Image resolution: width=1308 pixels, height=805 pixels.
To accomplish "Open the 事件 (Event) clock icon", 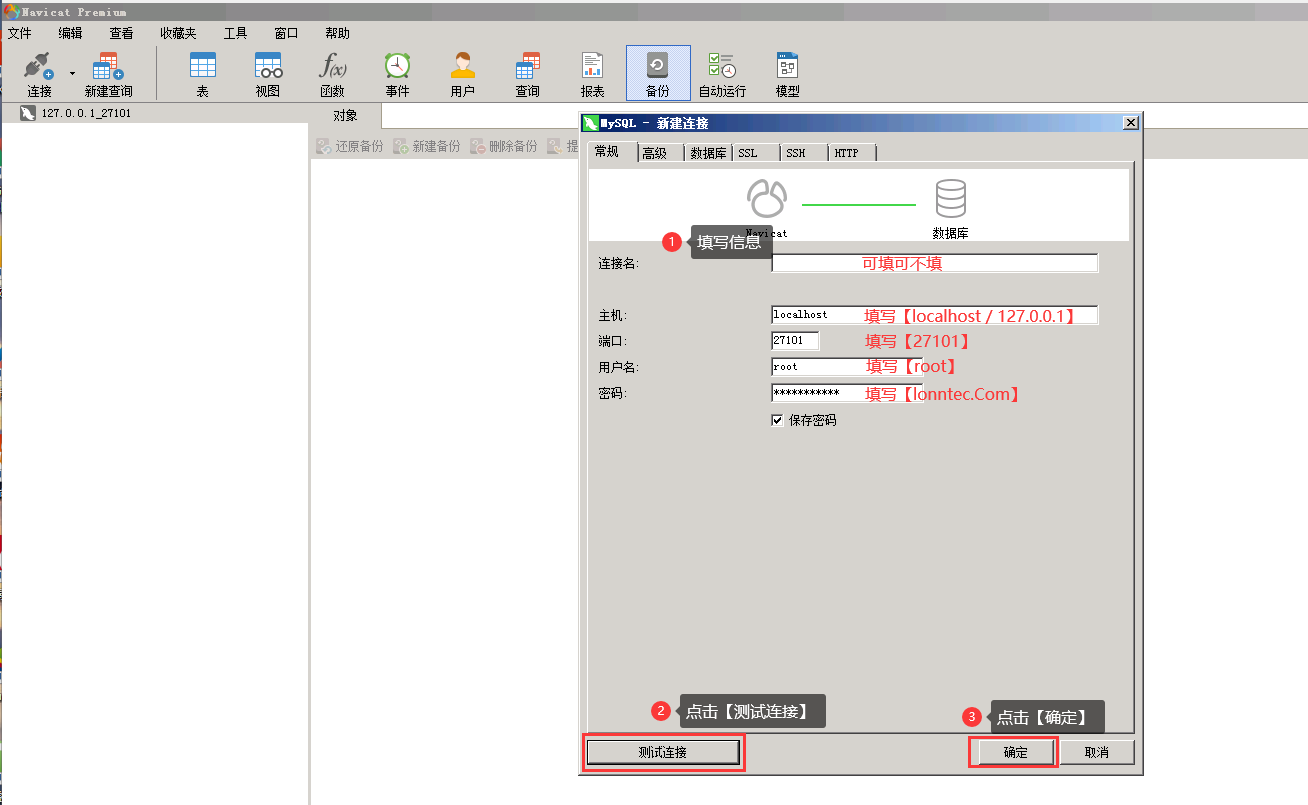I will pyautogui.click(x=398, y=74).
